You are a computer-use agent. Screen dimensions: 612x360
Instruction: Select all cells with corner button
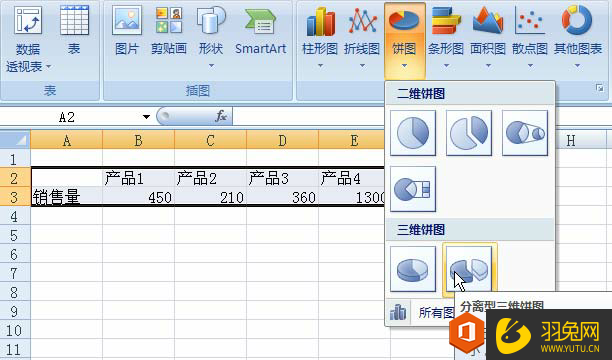tap(15, 140)
